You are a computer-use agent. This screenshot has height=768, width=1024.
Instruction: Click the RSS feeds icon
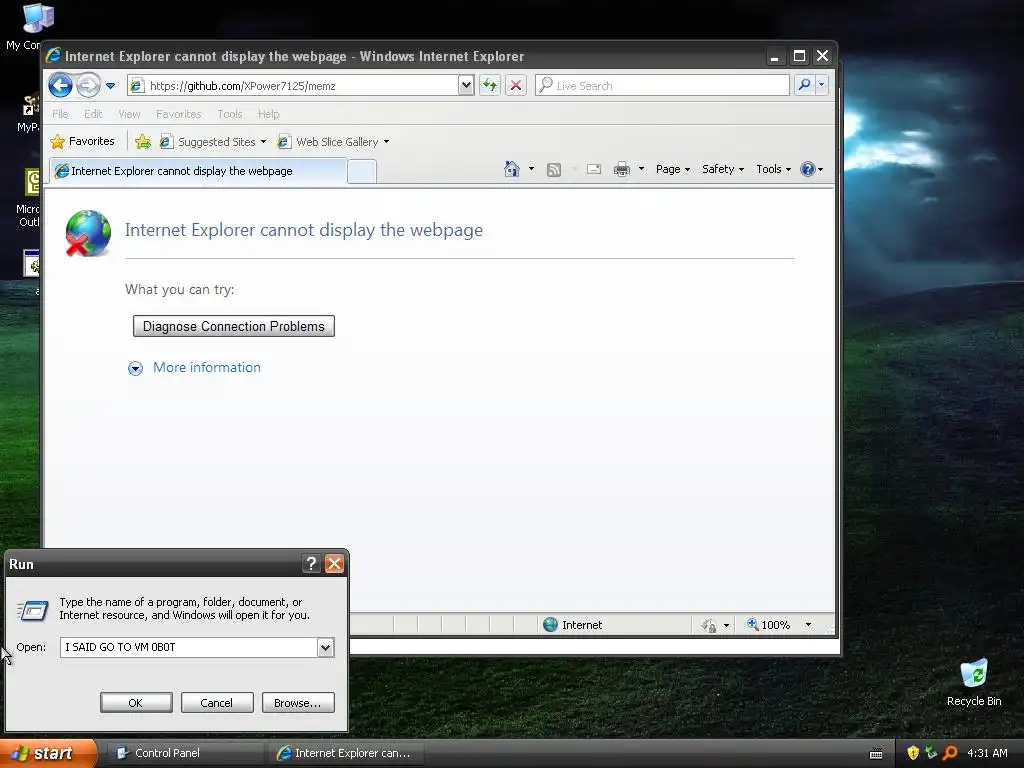pos(554,170)
